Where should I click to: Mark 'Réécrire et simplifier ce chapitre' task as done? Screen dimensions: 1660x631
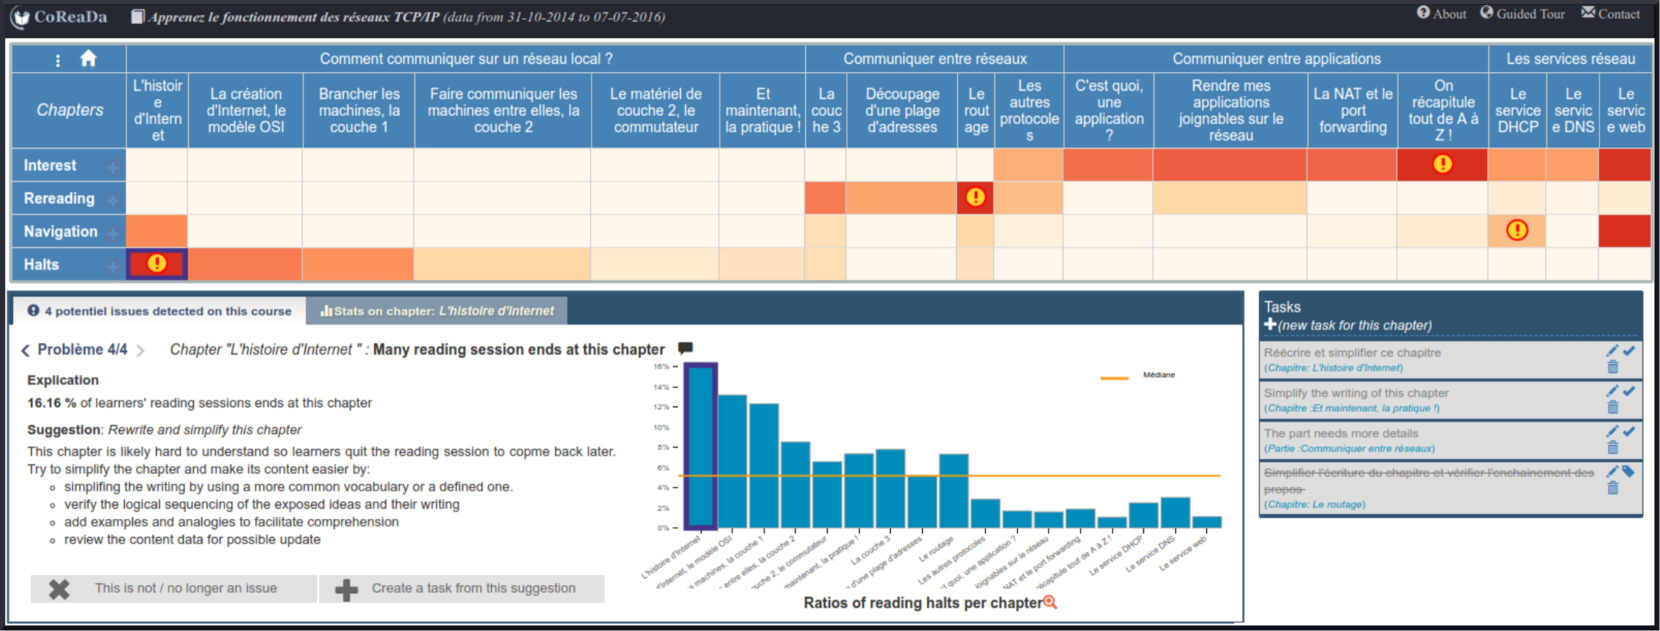[x=1629, y=351]
